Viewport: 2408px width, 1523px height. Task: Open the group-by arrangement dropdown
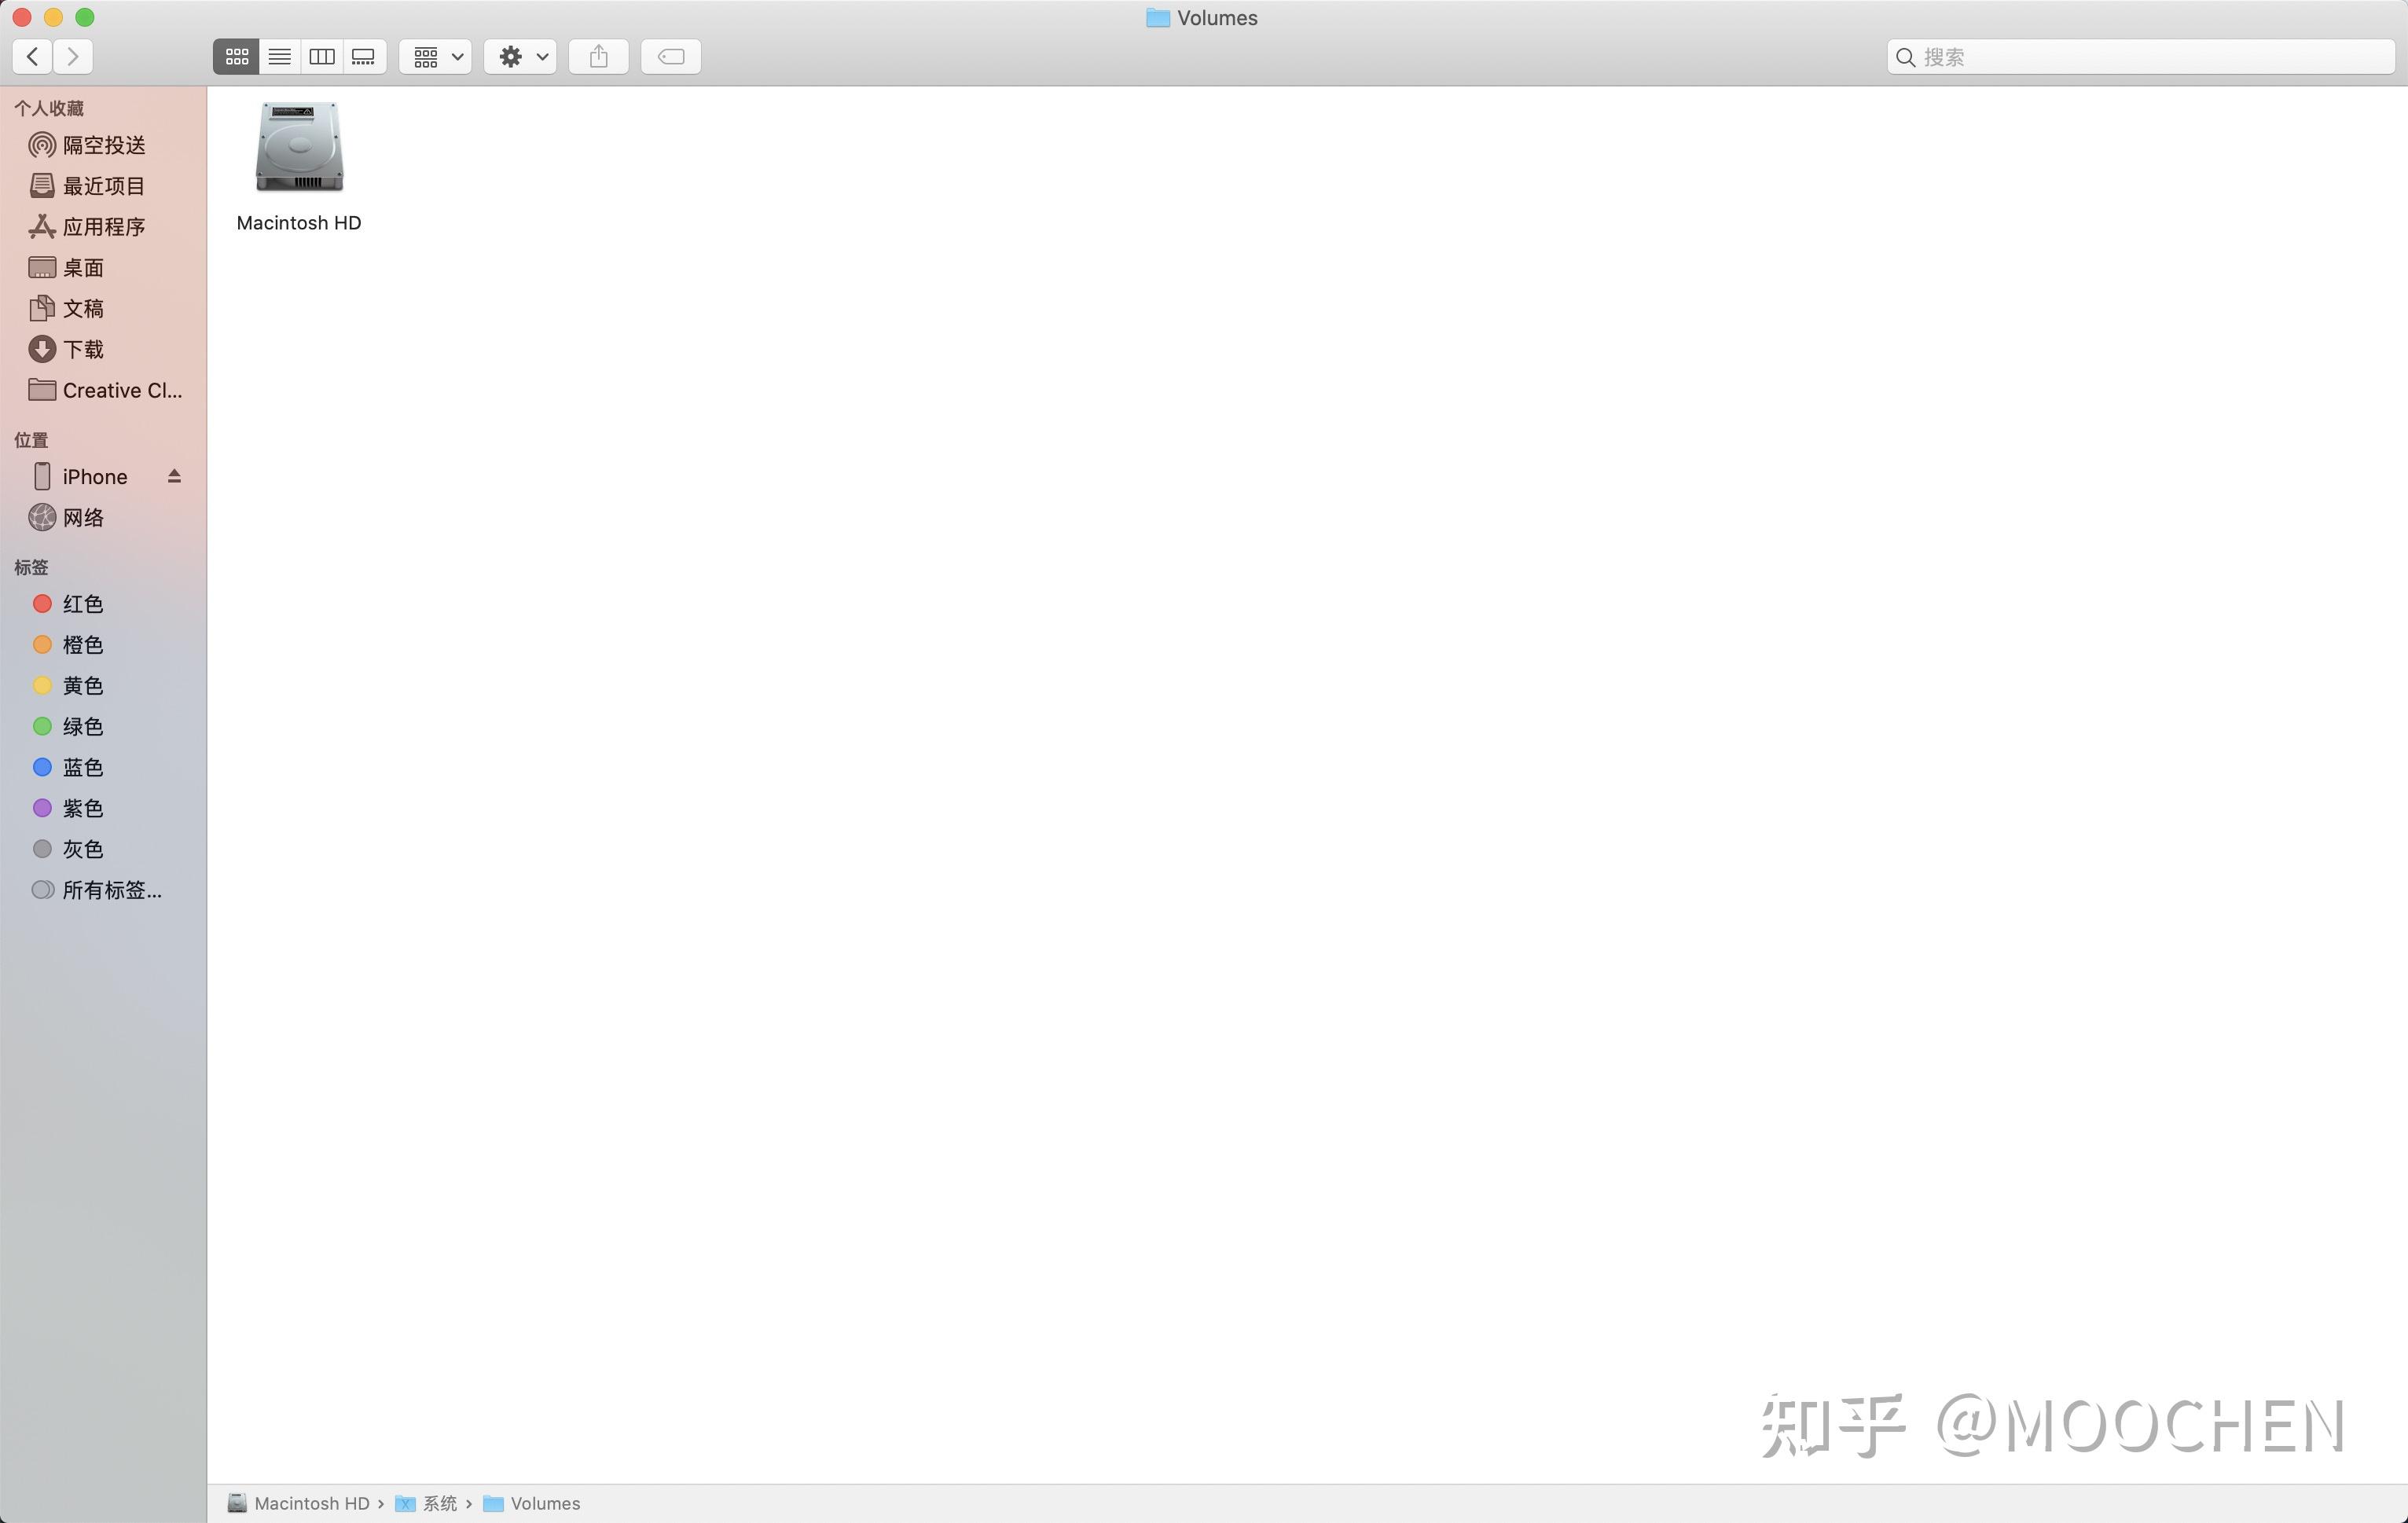pyautogui.click(x=436, y=57)
